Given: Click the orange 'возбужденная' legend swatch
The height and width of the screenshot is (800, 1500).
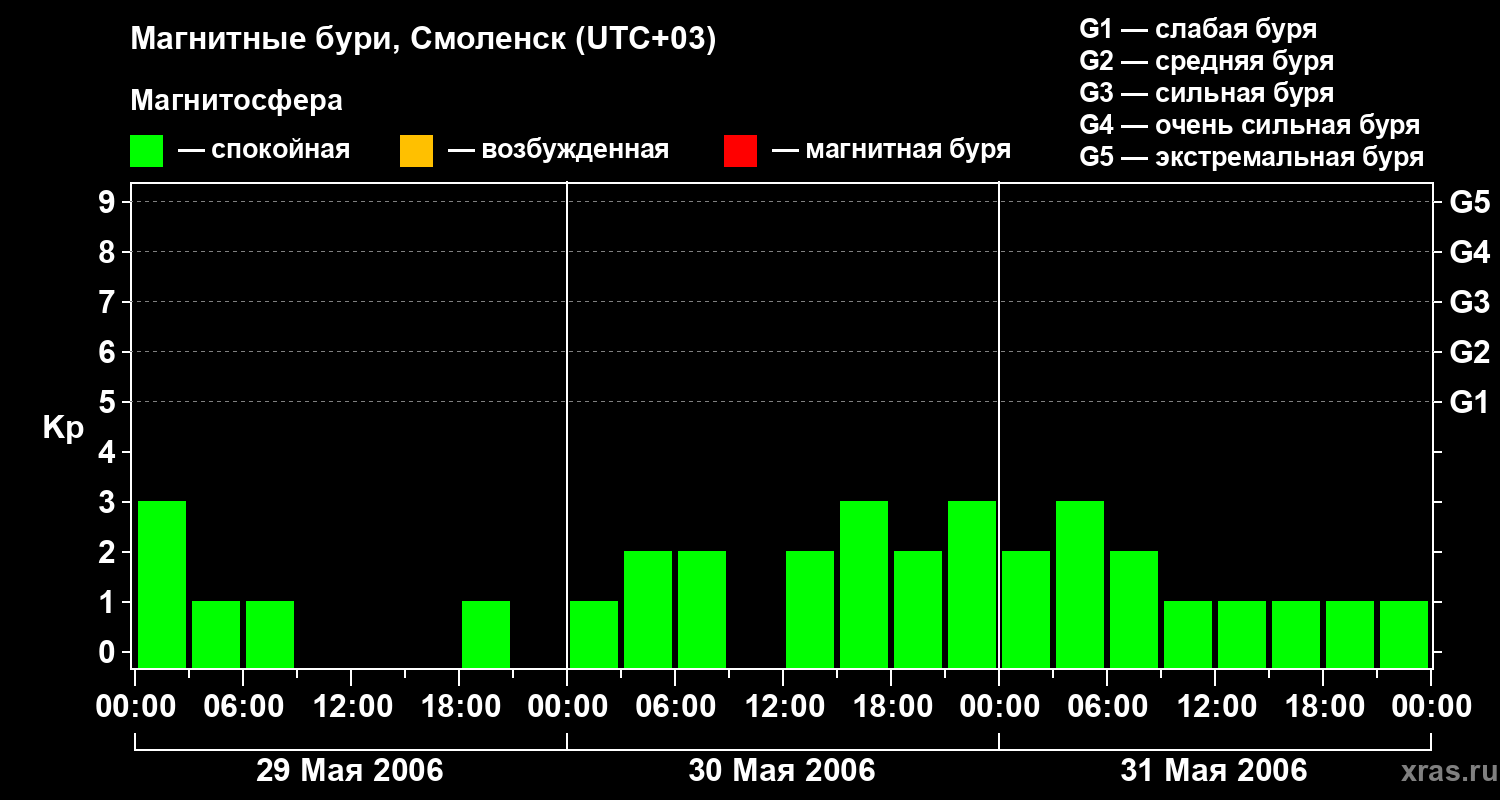Looking at the screenshot, I should pos(416,151).
